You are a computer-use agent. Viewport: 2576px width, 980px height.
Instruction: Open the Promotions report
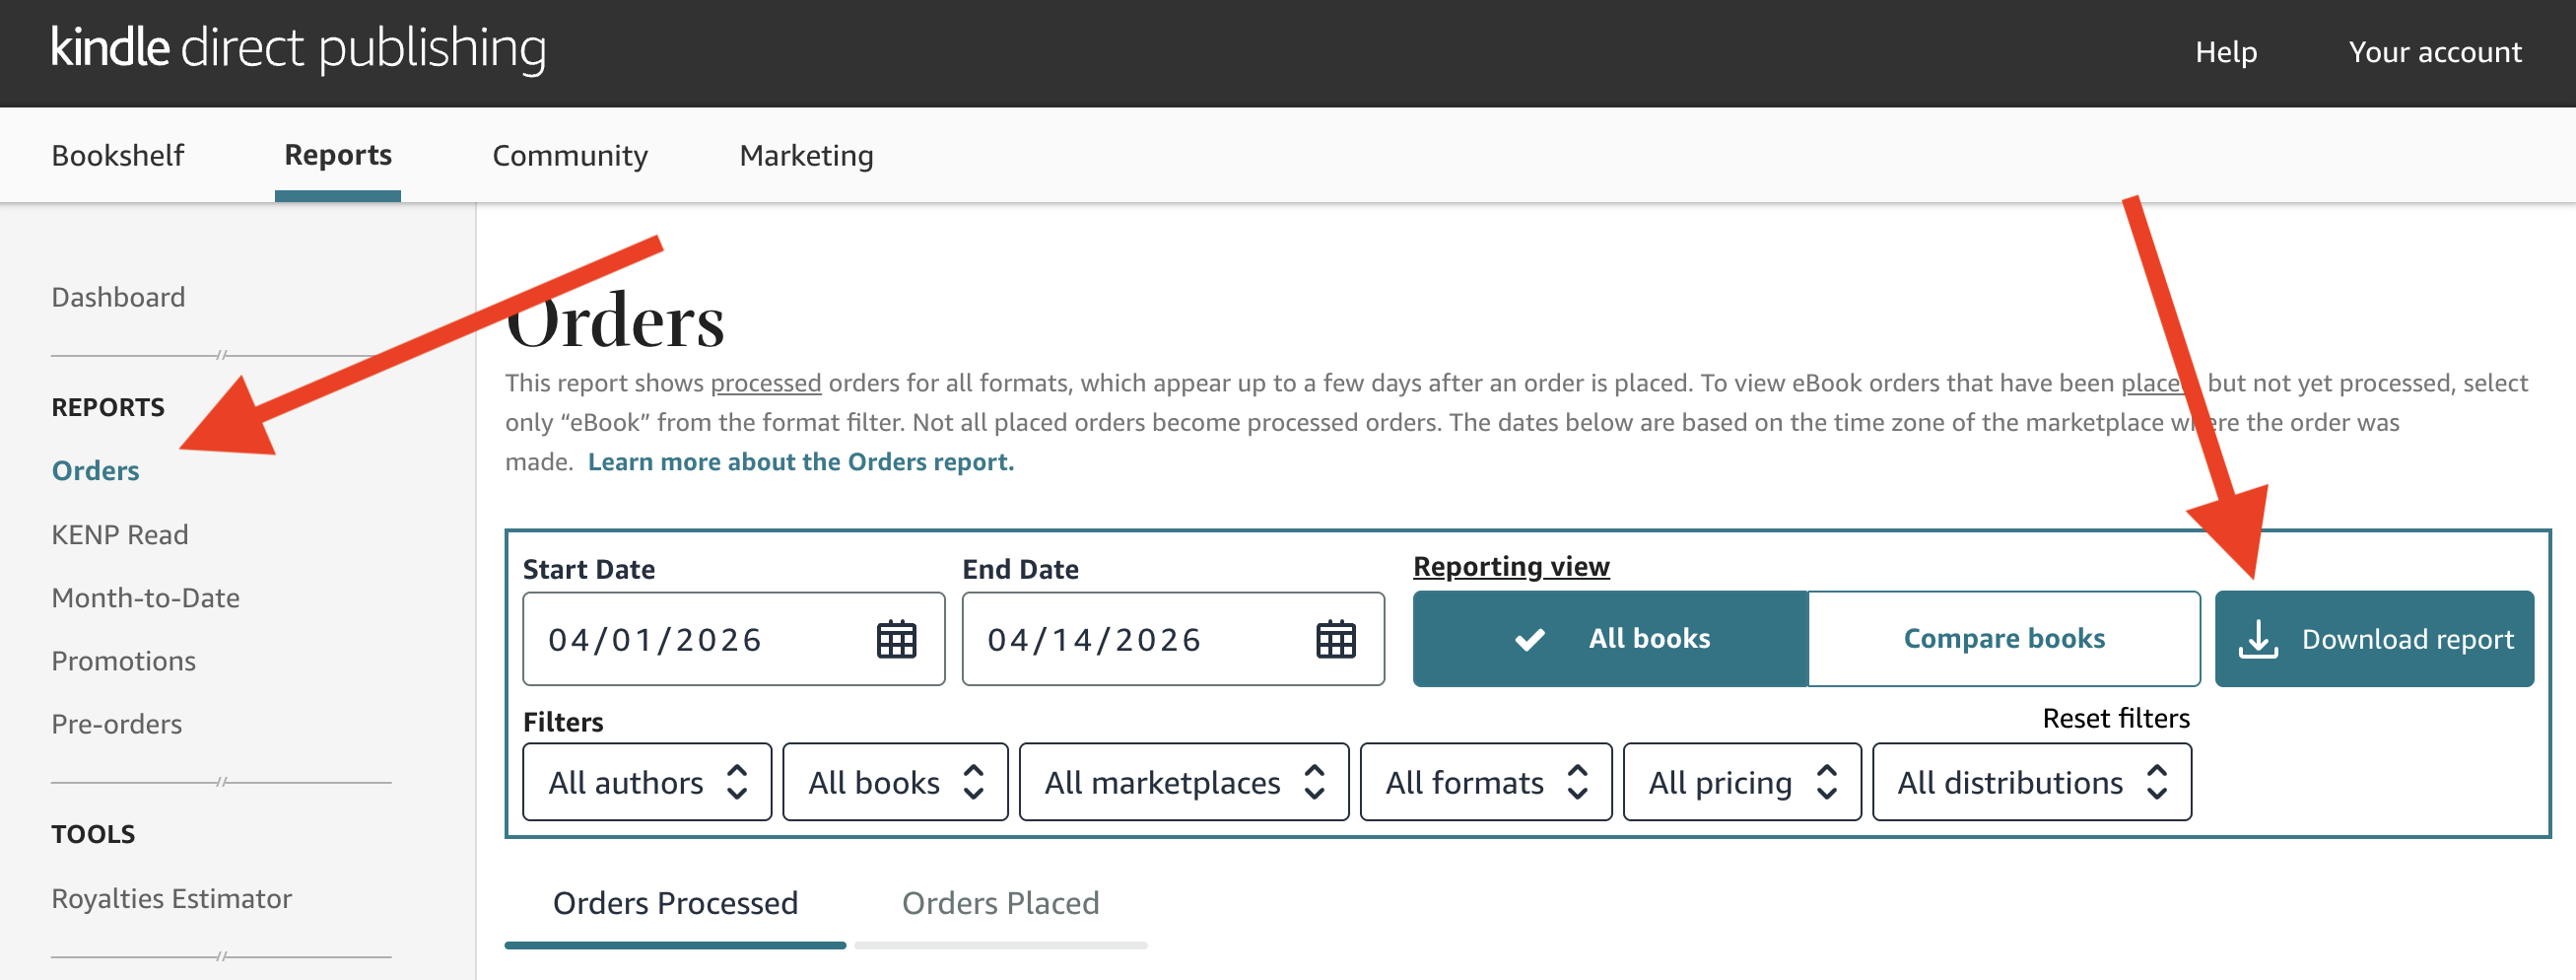(x=124, y=661)
